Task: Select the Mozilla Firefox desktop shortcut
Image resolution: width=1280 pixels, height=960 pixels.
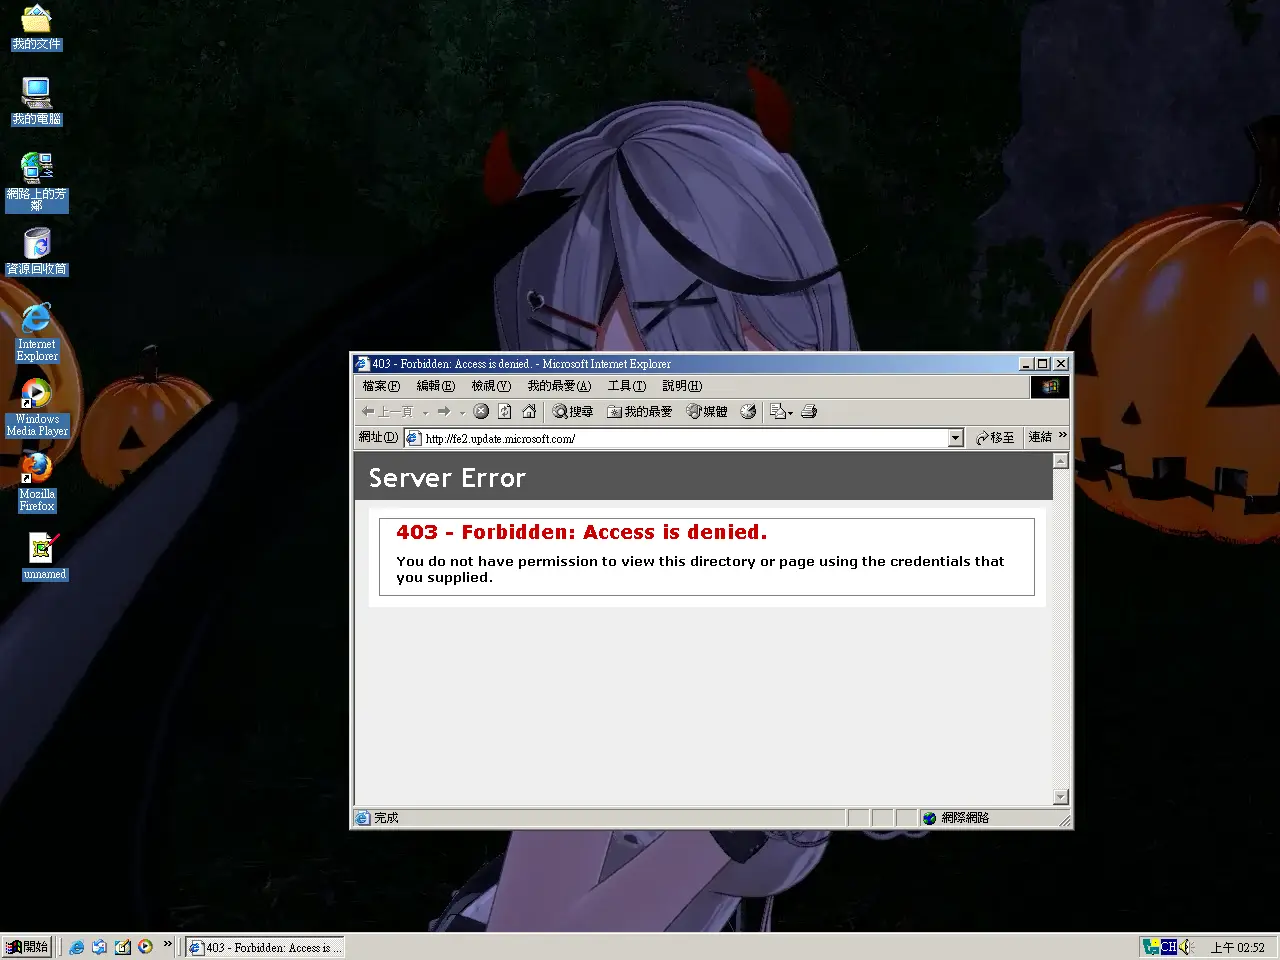Action: (x=36, y=483)
